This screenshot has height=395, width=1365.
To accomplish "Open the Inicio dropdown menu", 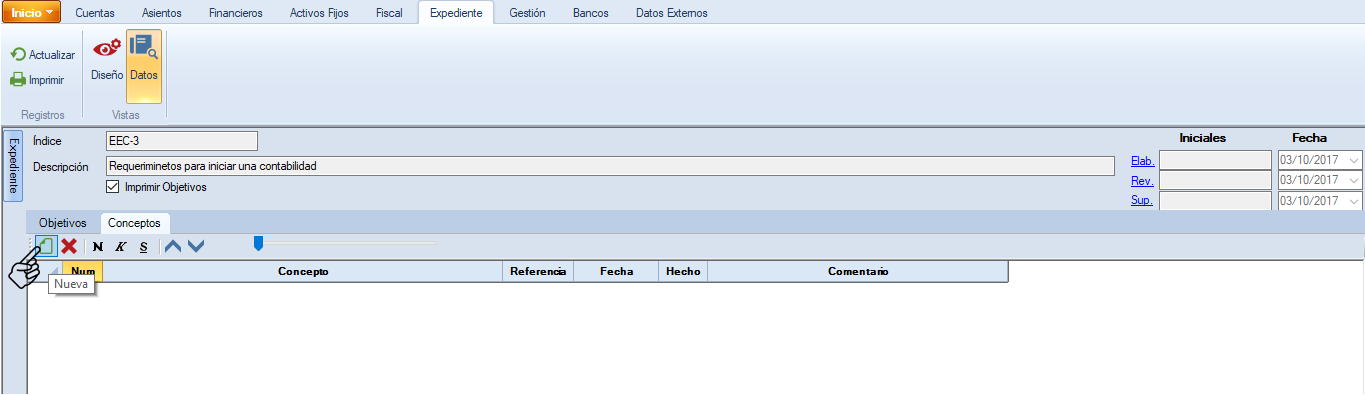I will (32, 13).
